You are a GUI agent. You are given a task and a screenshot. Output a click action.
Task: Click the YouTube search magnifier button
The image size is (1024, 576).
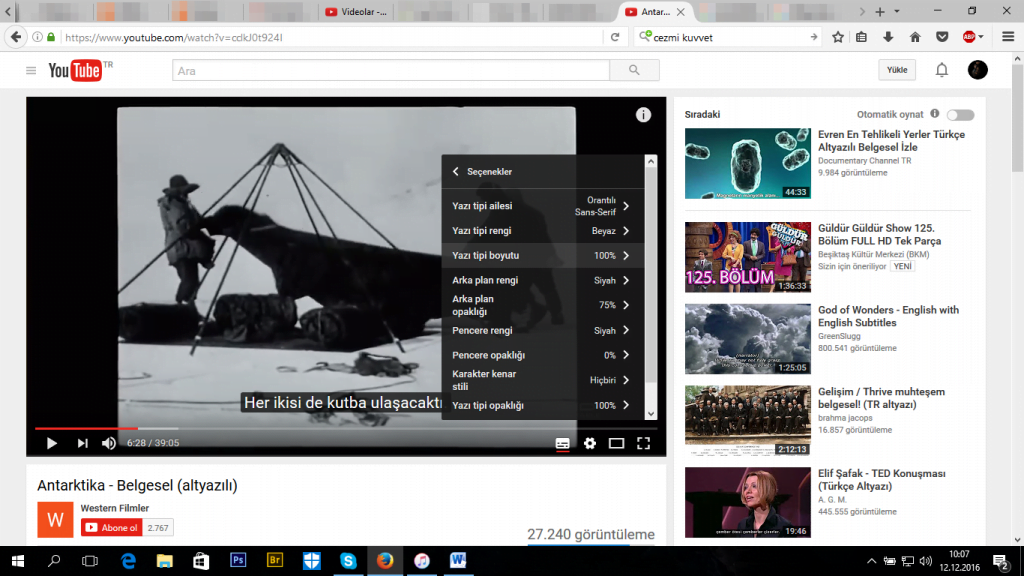(x=634, y=70)
